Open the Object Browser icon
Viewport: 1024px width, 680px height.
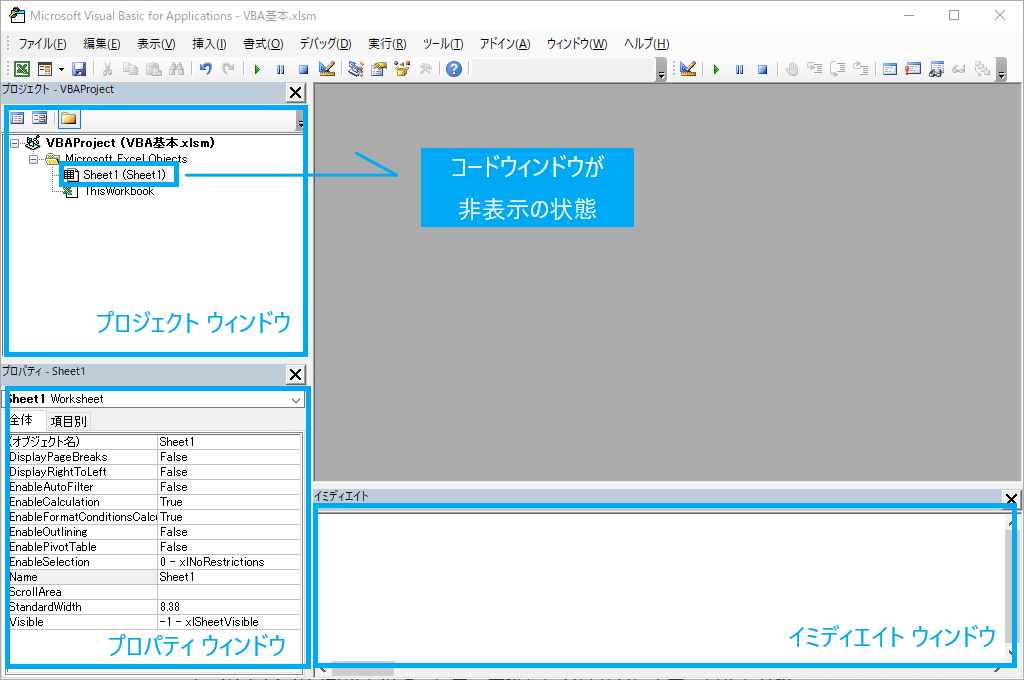point(402,69)
